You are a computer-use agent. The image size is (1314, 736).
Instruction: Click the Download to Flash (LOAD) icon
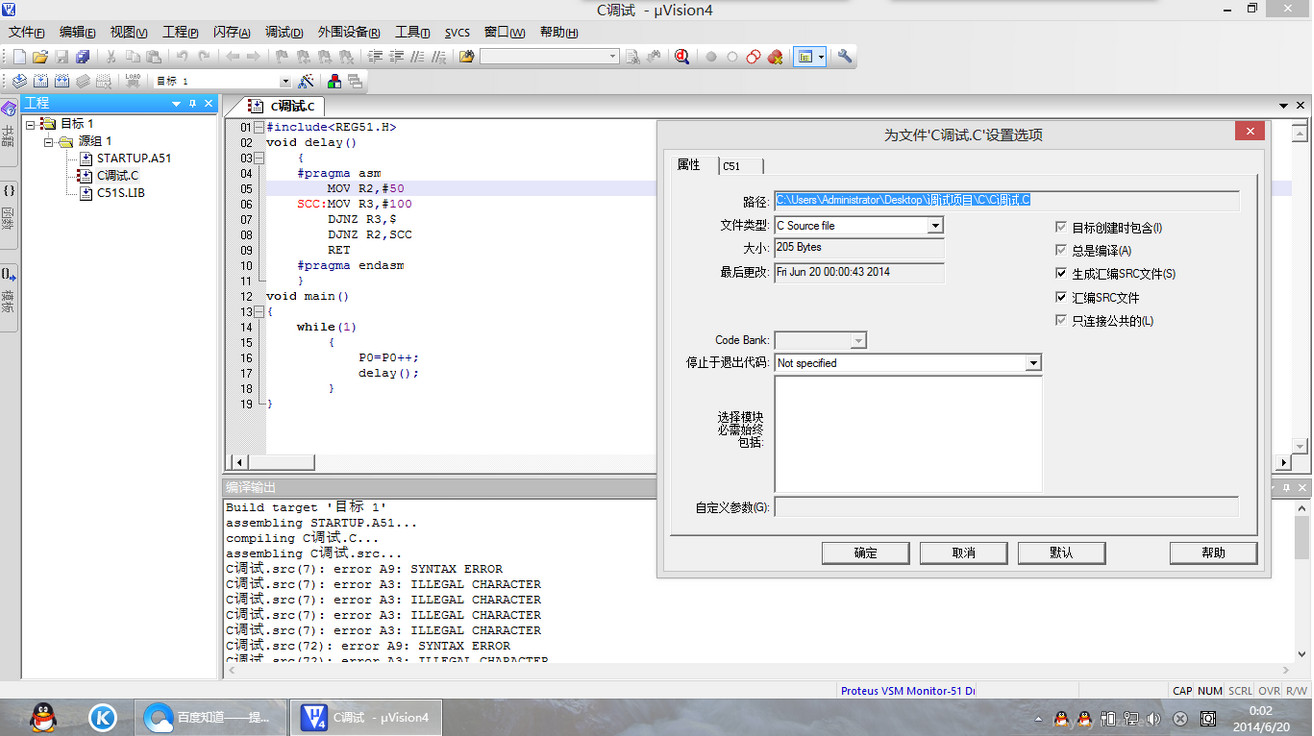(132, 80)
